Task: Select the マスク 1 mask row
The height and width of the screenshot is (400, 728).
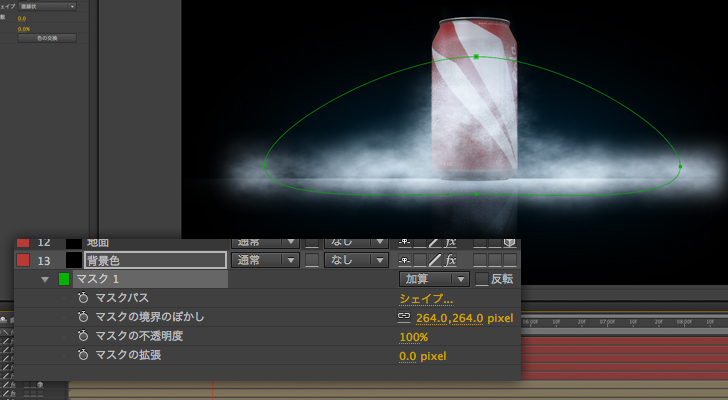Action: (150, 279)
